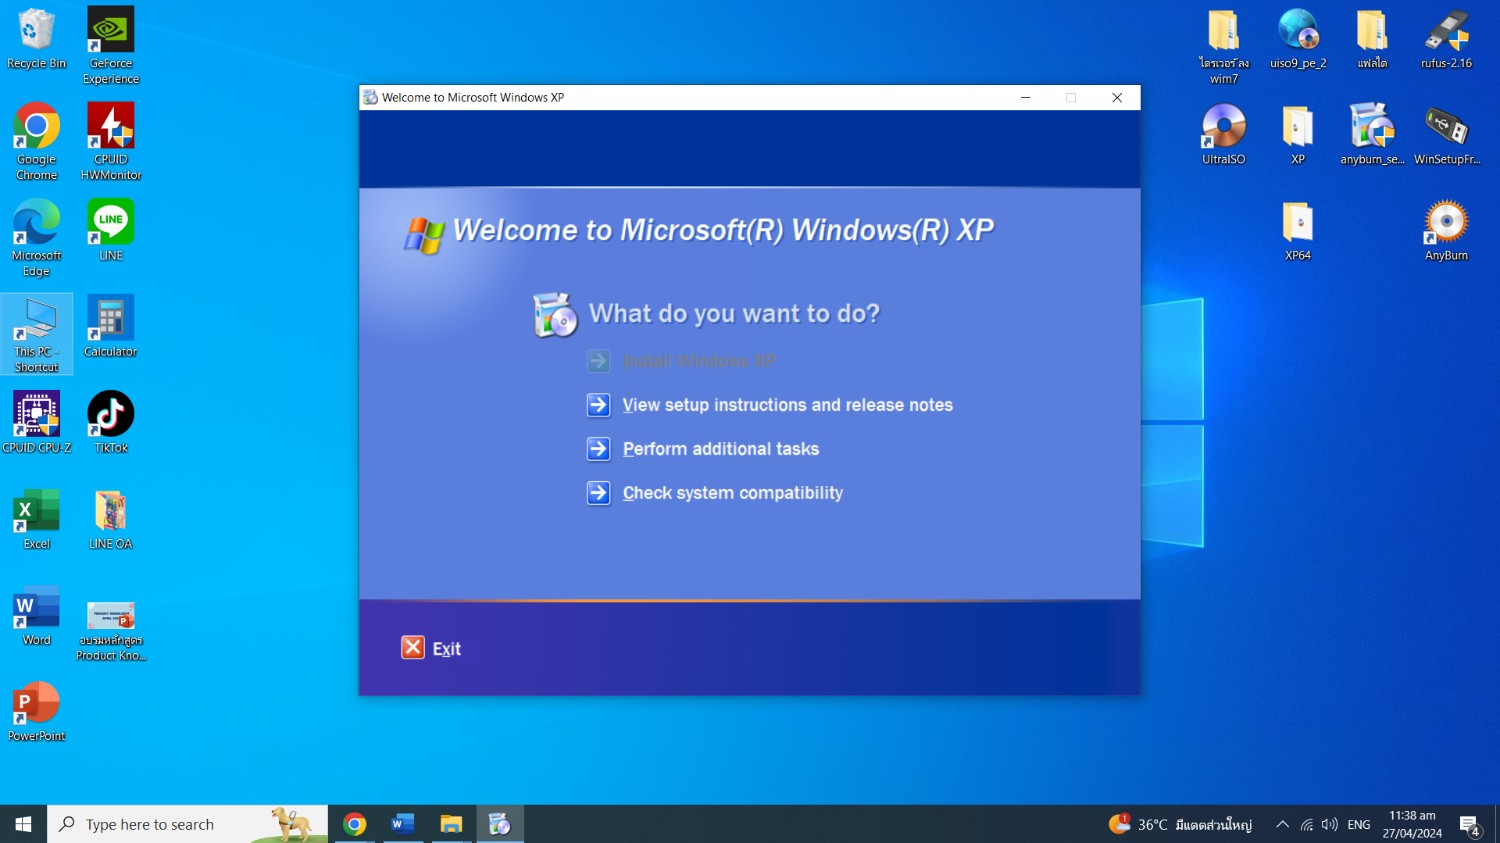Open the Windows Start menu

click(23, 824)
